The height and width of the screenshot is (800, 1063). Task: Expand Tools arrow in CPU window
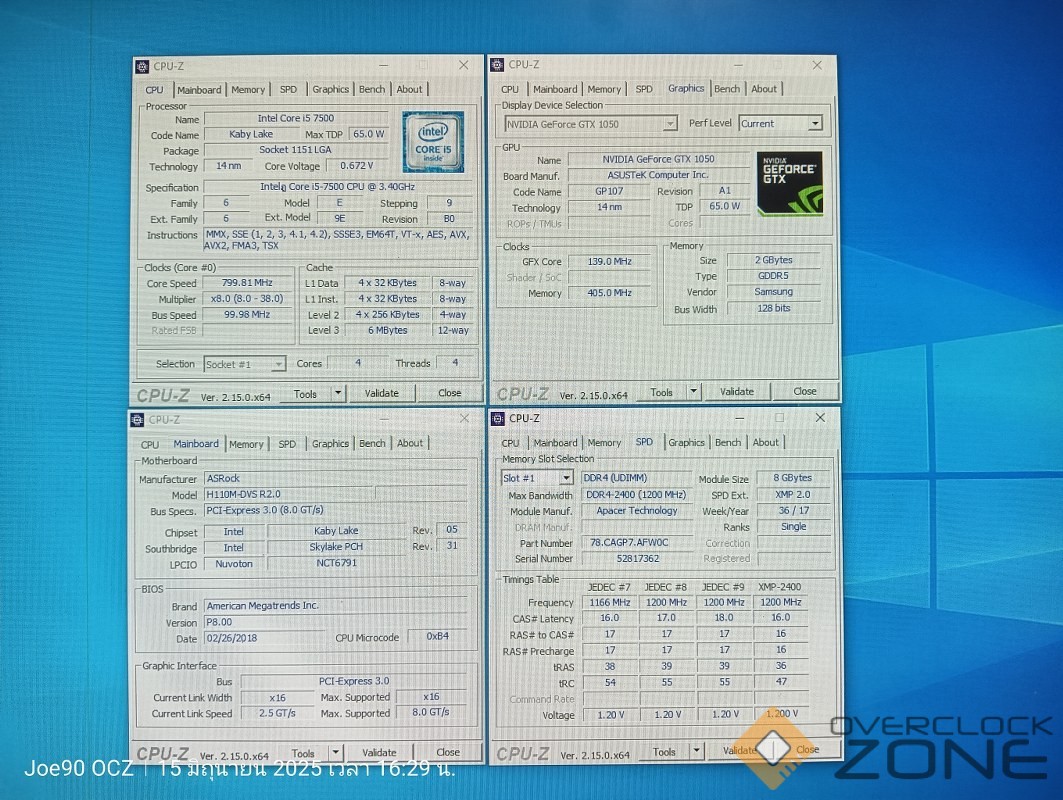click(x=338, y=393)
